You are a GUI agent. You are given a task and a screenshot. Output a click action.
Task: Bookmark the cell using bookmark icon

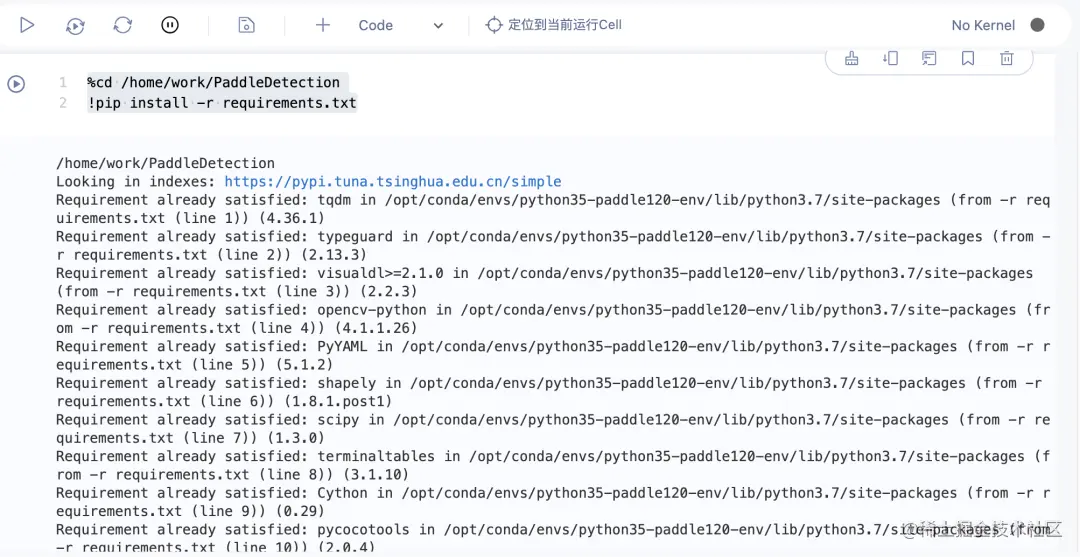[968, 59]
